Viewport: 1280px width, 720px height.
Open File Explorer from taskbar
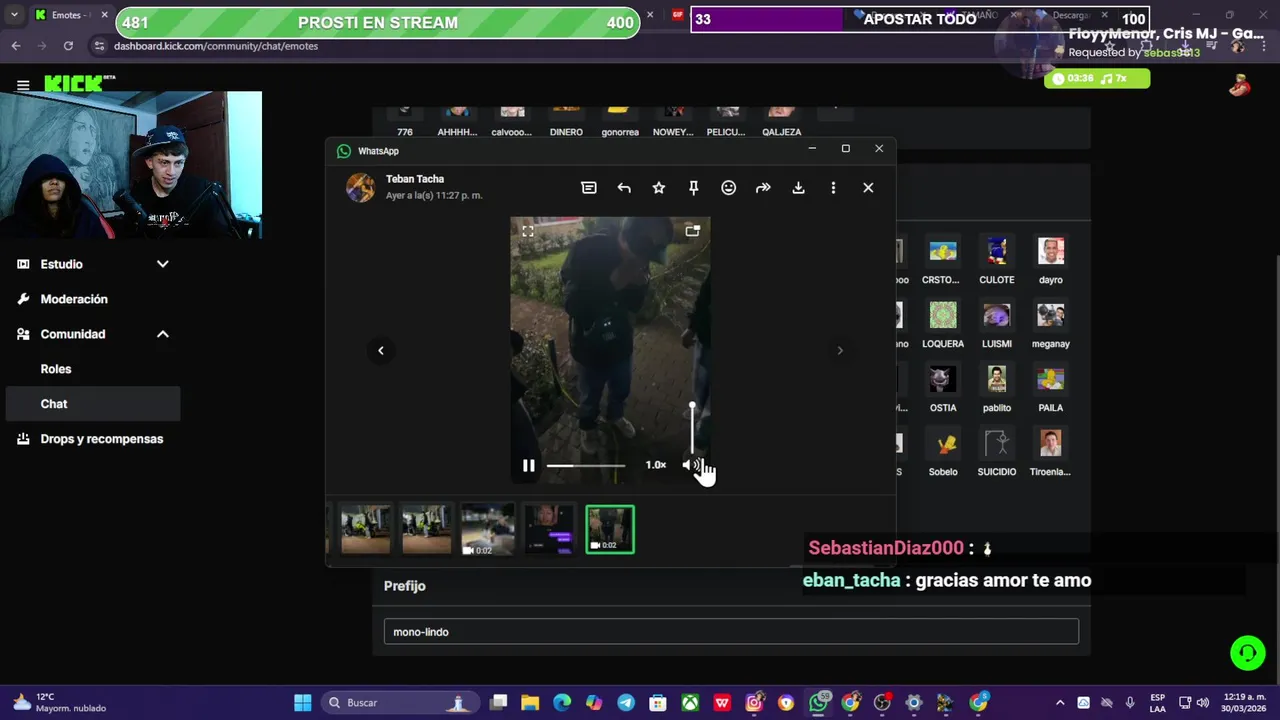pyautogui.click(x=530, y=703)
